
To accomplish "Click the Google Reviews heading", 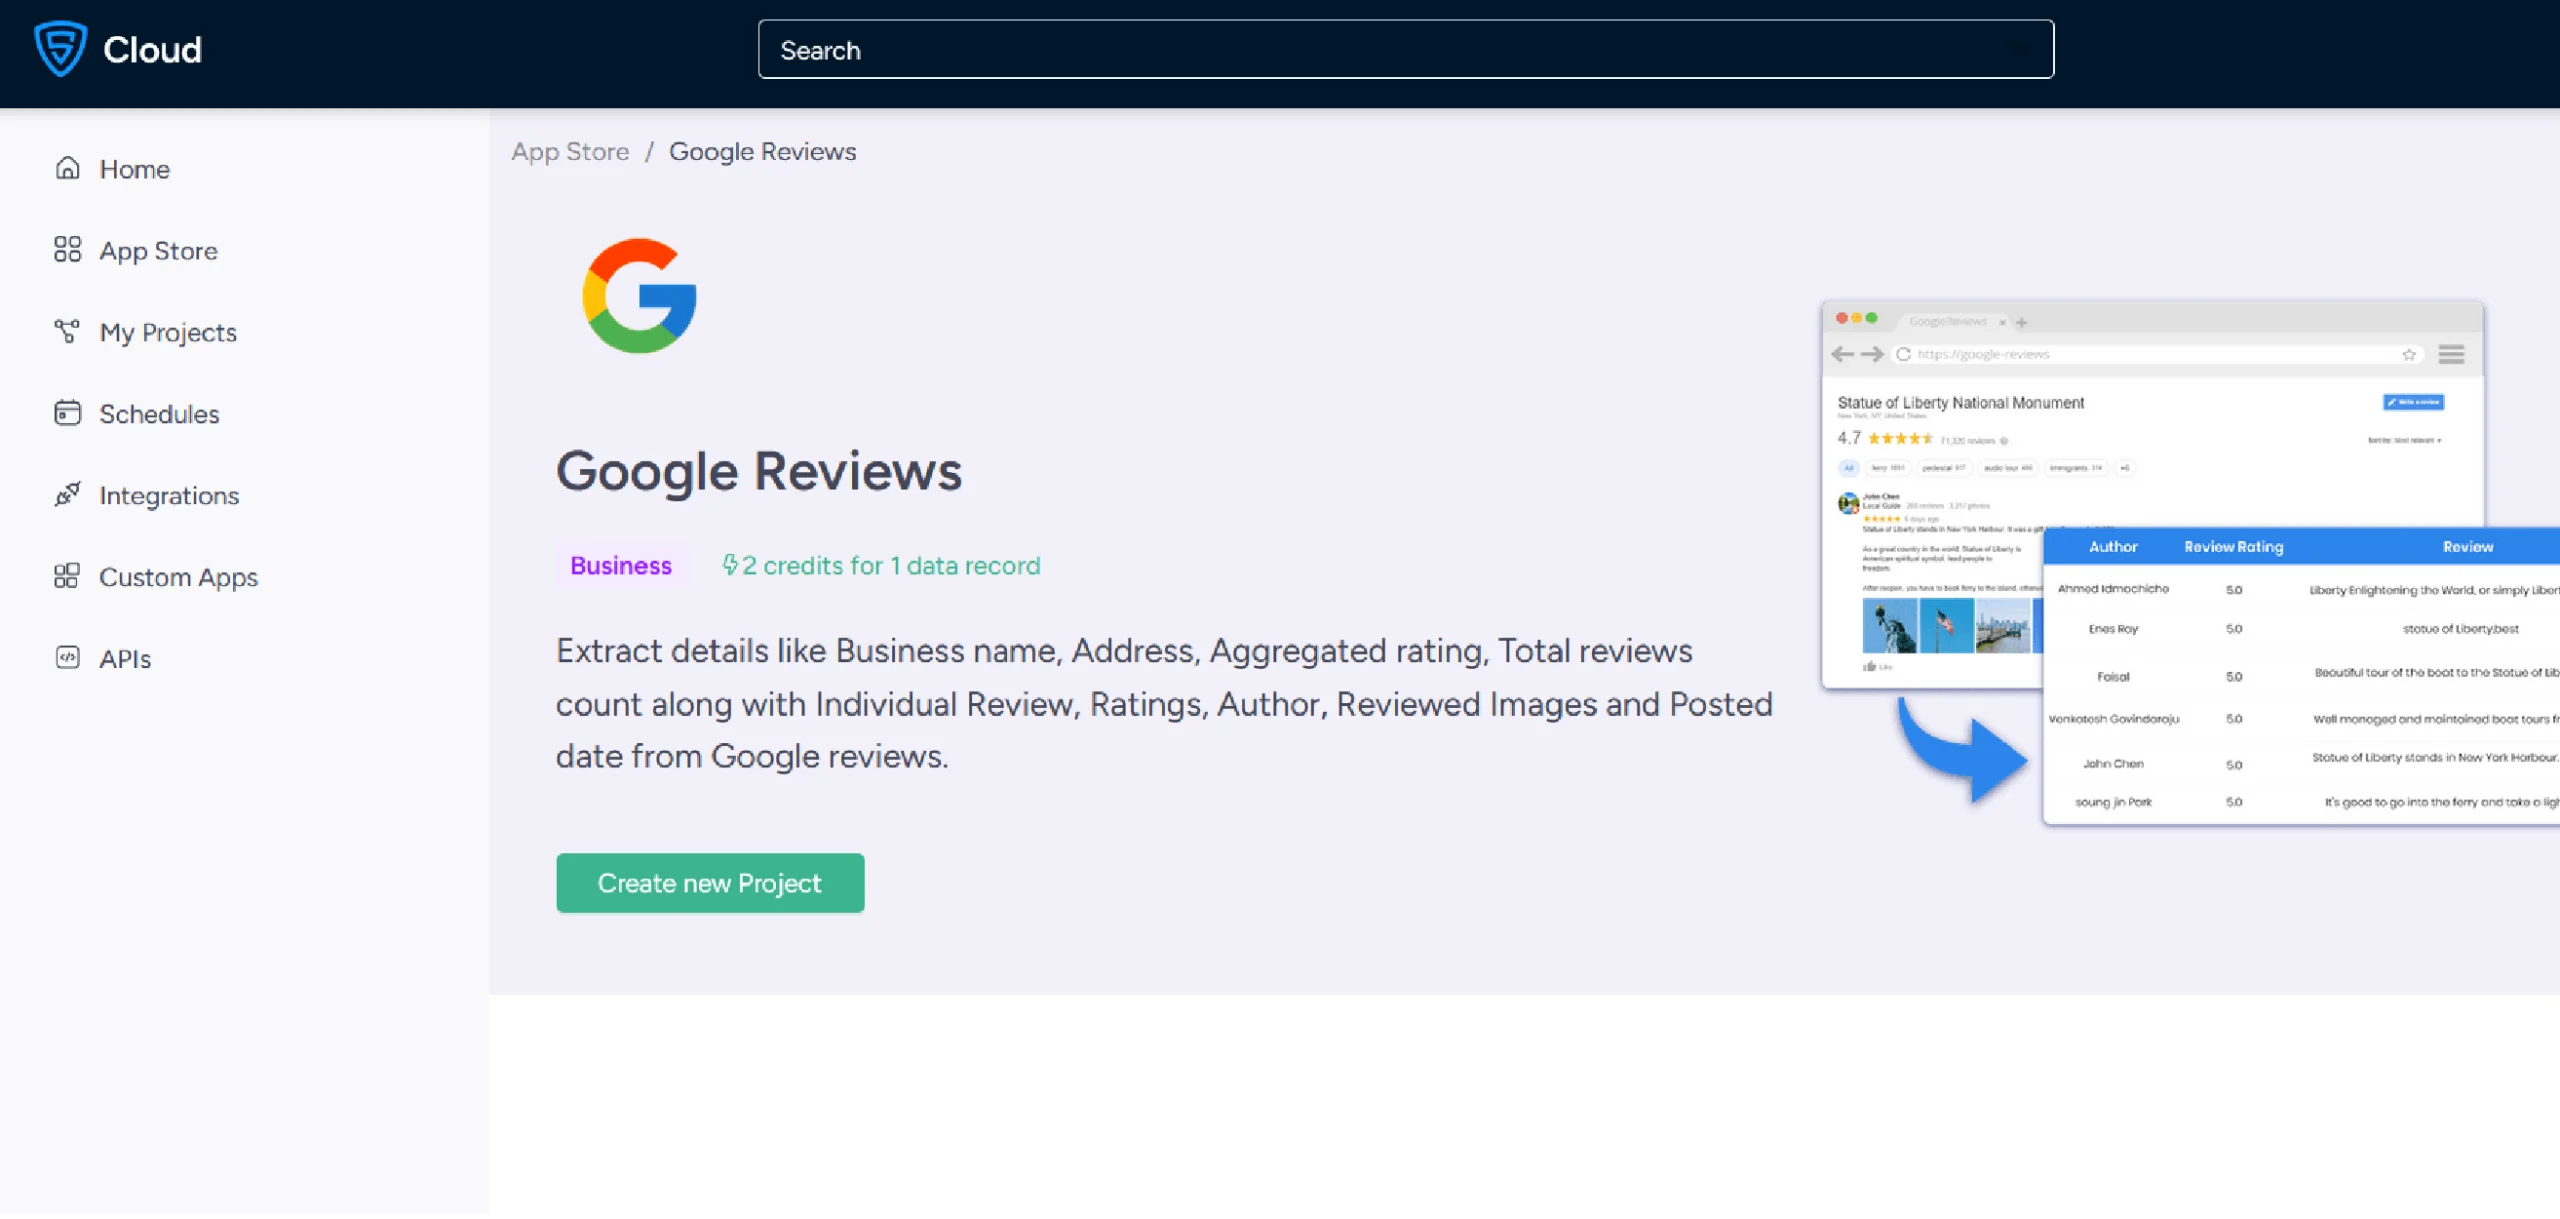I will [759, 471].
